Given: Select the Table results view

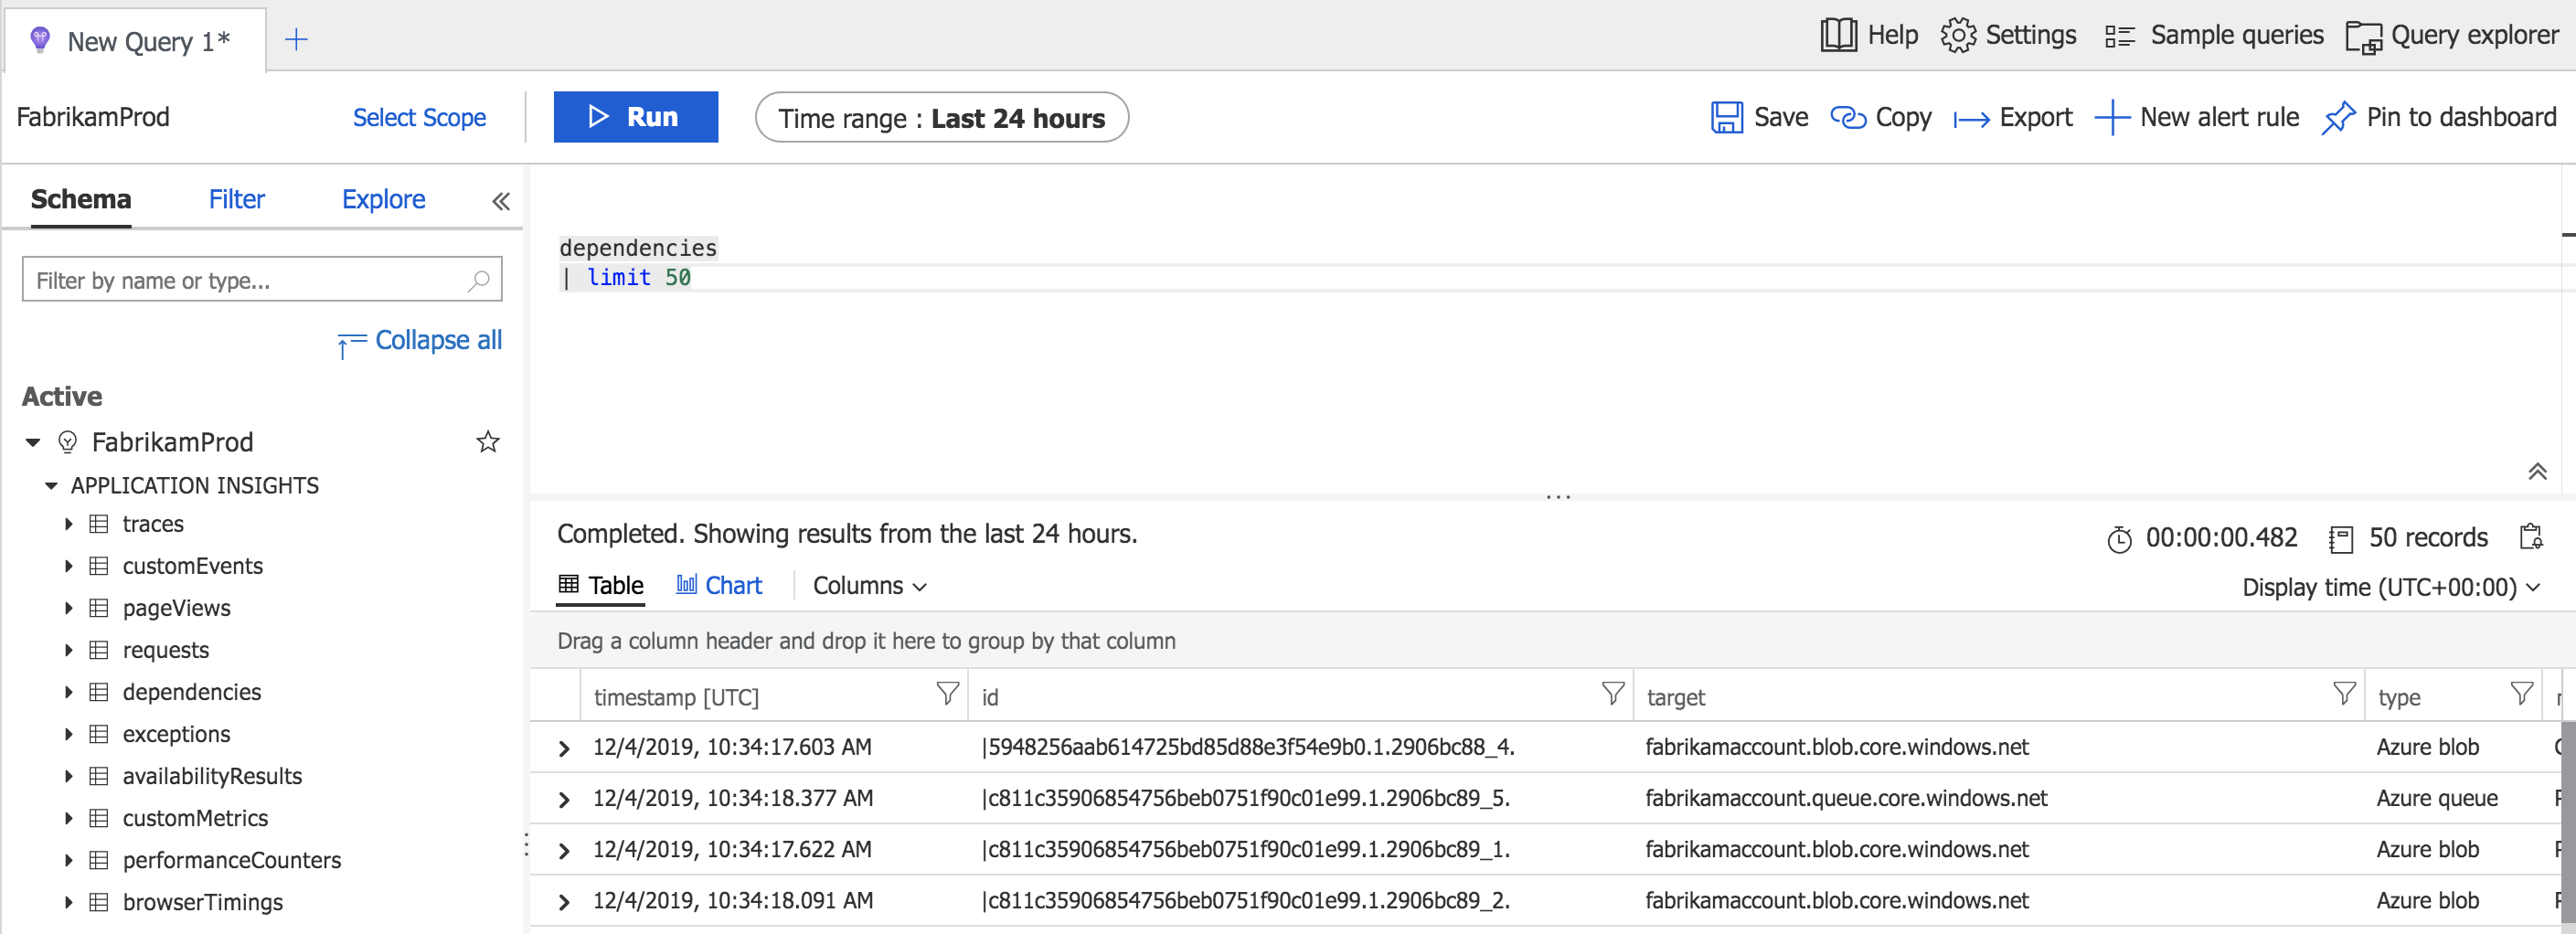Looking at the screenshot, I should coord(601,585).
